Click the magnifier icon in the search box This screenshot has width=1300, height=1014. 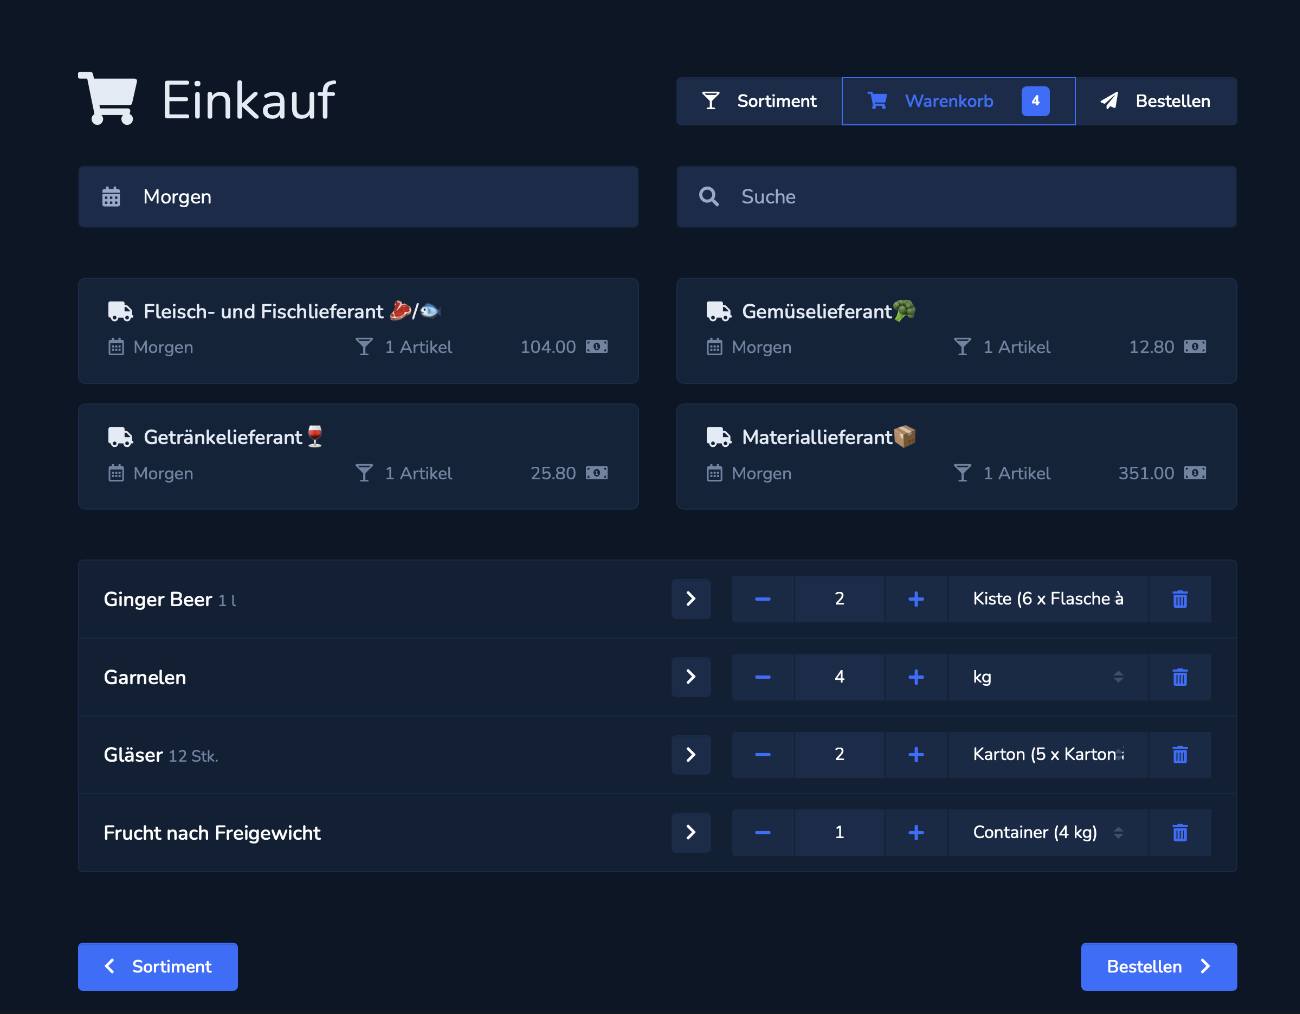pyautogui.click(x=709, y=197)
